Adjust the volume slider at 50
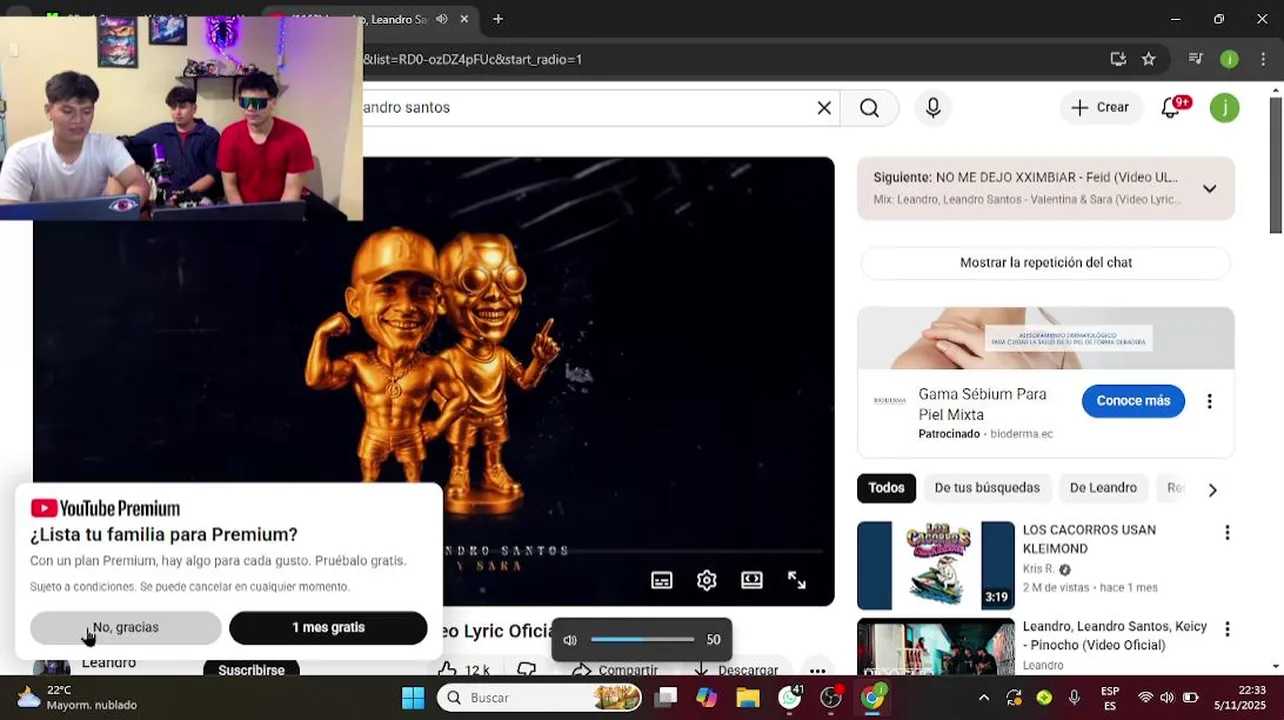Screen dimensions: 1284x720 click(x=642, y=640)
